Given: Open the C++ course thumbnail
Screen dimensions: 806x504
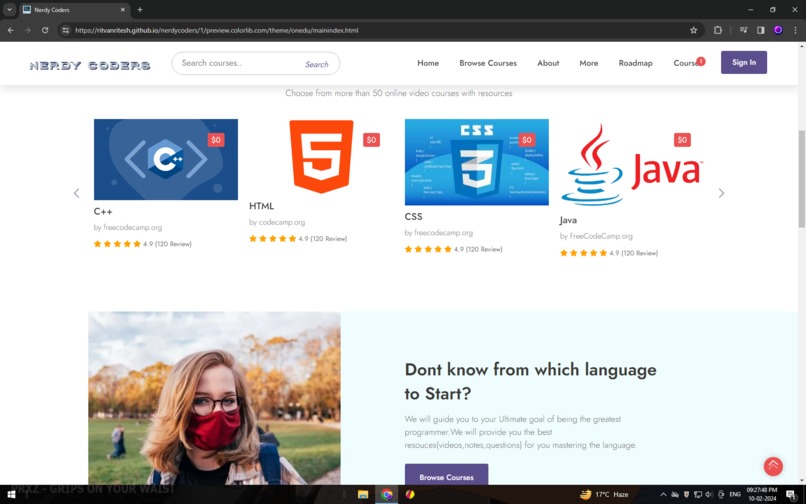Looking at the screenshot, I should (x=166, y=159).
